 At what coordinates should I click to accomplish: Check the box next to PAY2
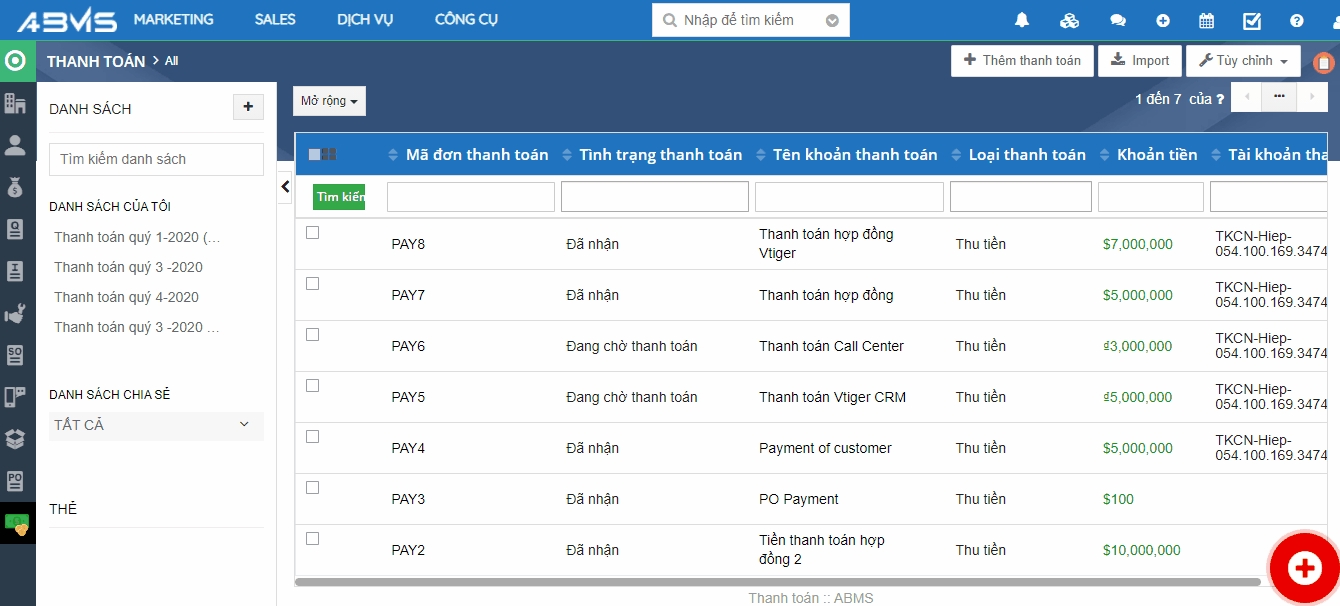(x=312, y=538)
